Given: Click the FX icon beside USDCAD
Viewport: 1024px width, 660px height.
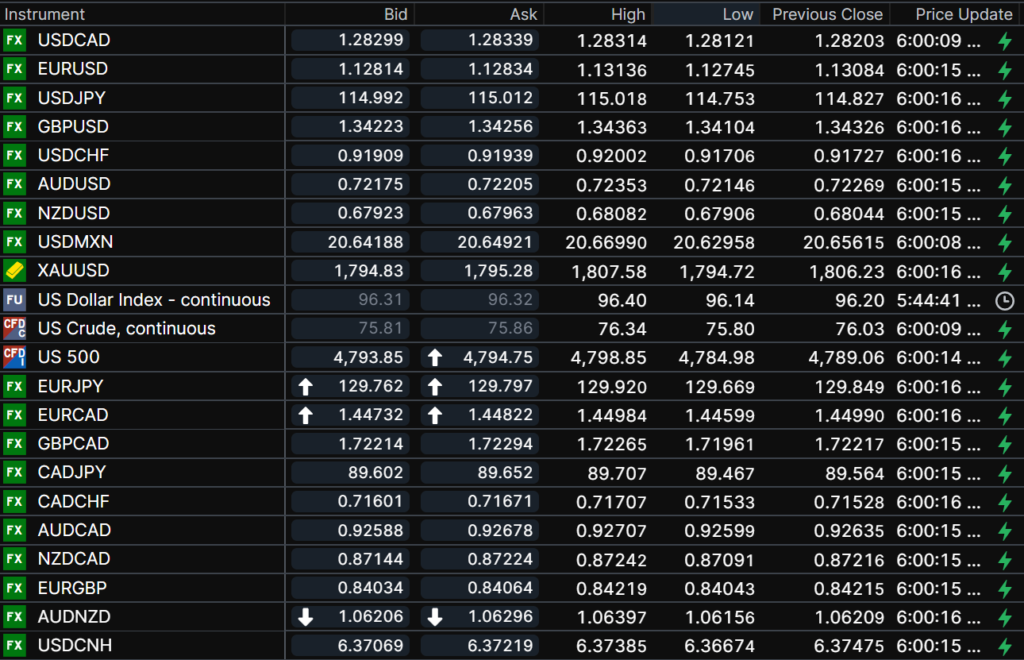Looking at the screenshot, I should click(x=14, y=40).
